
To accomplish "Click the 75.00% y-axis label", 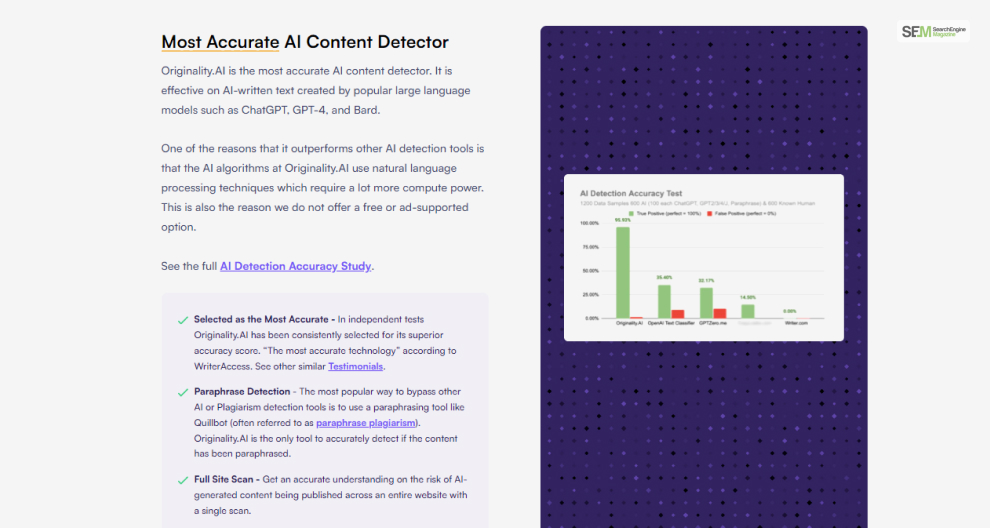I will [x=591, y=247].
